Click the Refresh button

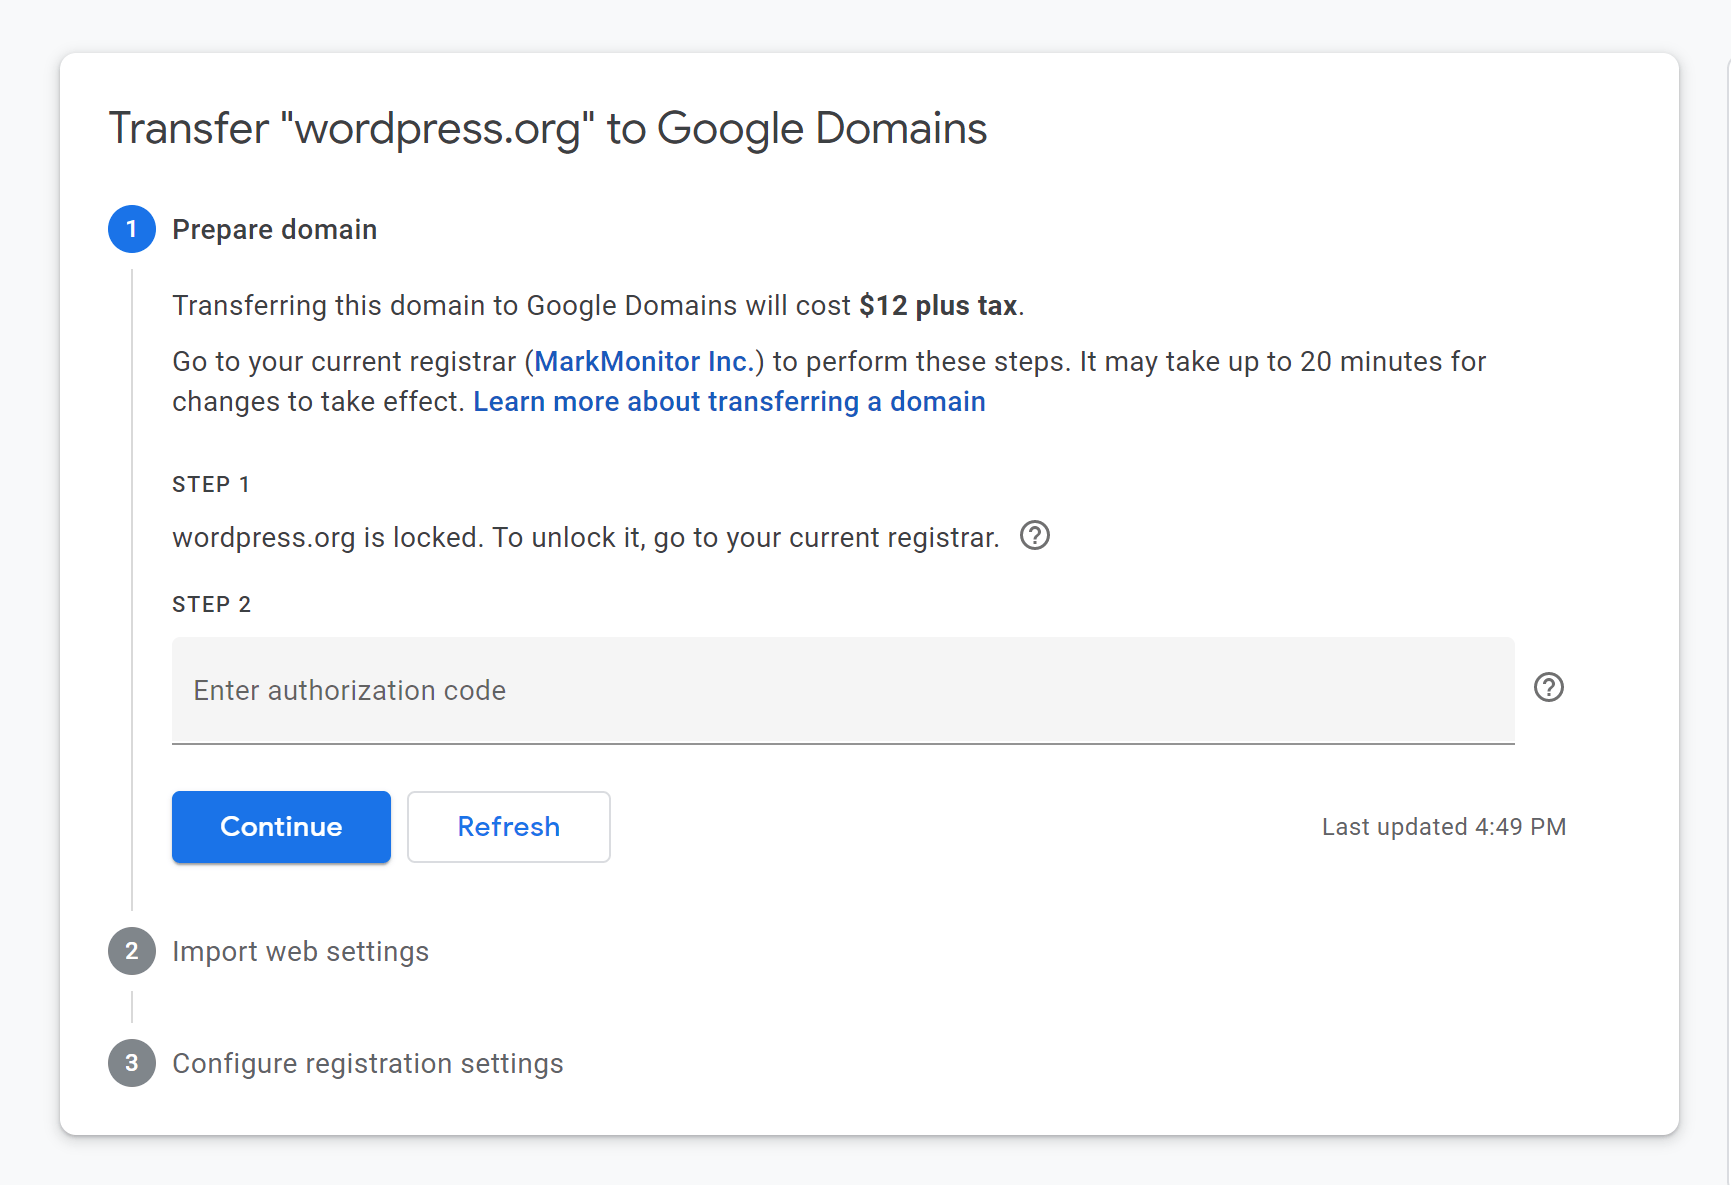point(508,827)
